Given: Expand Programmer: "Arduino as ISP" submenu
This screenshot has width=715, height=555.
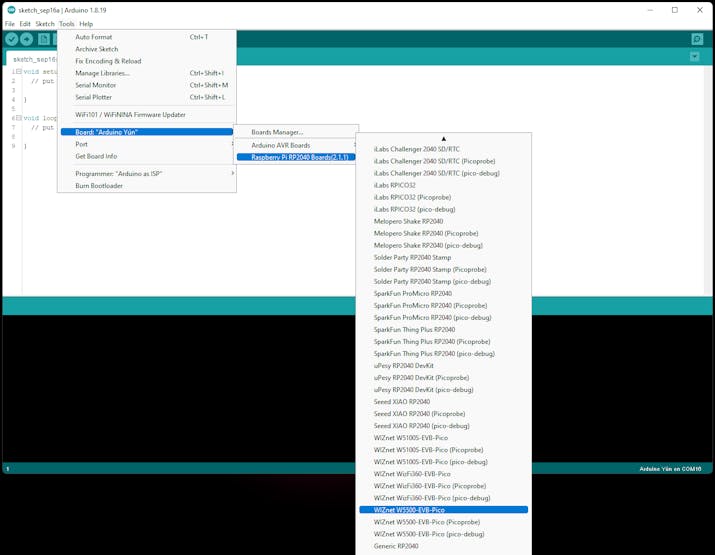Looking at the screenshot, I should click(x=146, y=174).
